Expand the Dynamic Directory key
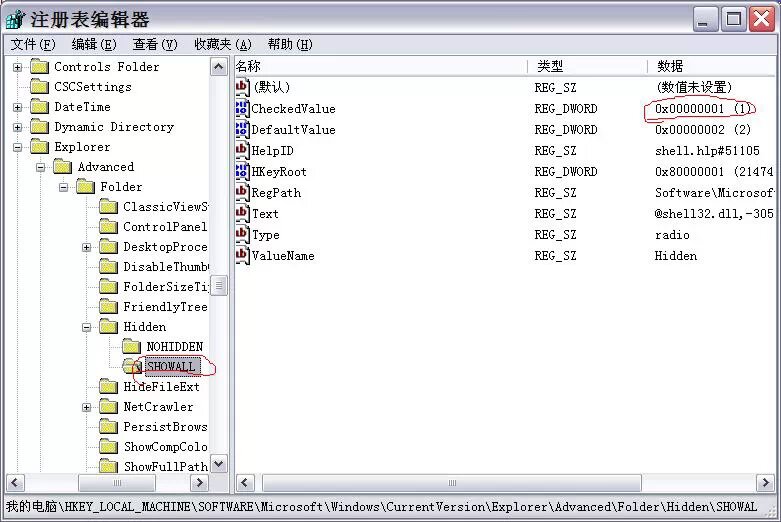 coord(17,127)
